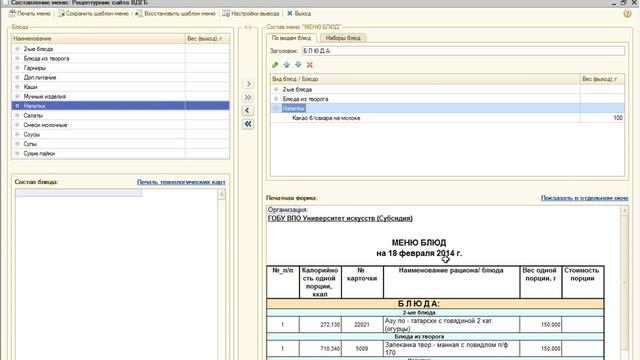Open help via the question mark icon
Screen dimensions: 640x360
pos(627,13)
